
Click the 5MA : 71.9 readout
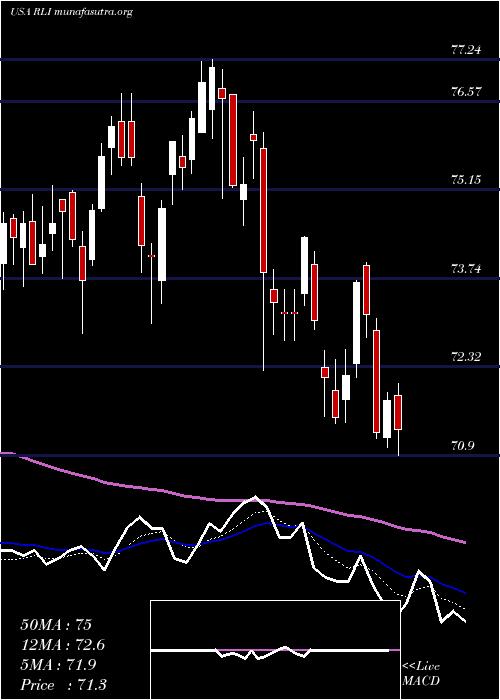click(x=59, y=665)
